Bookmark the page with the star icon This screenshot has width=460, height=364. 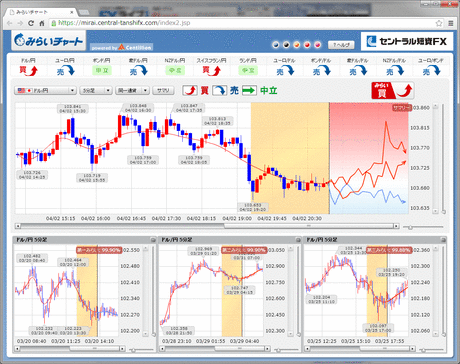pos(439,23)
